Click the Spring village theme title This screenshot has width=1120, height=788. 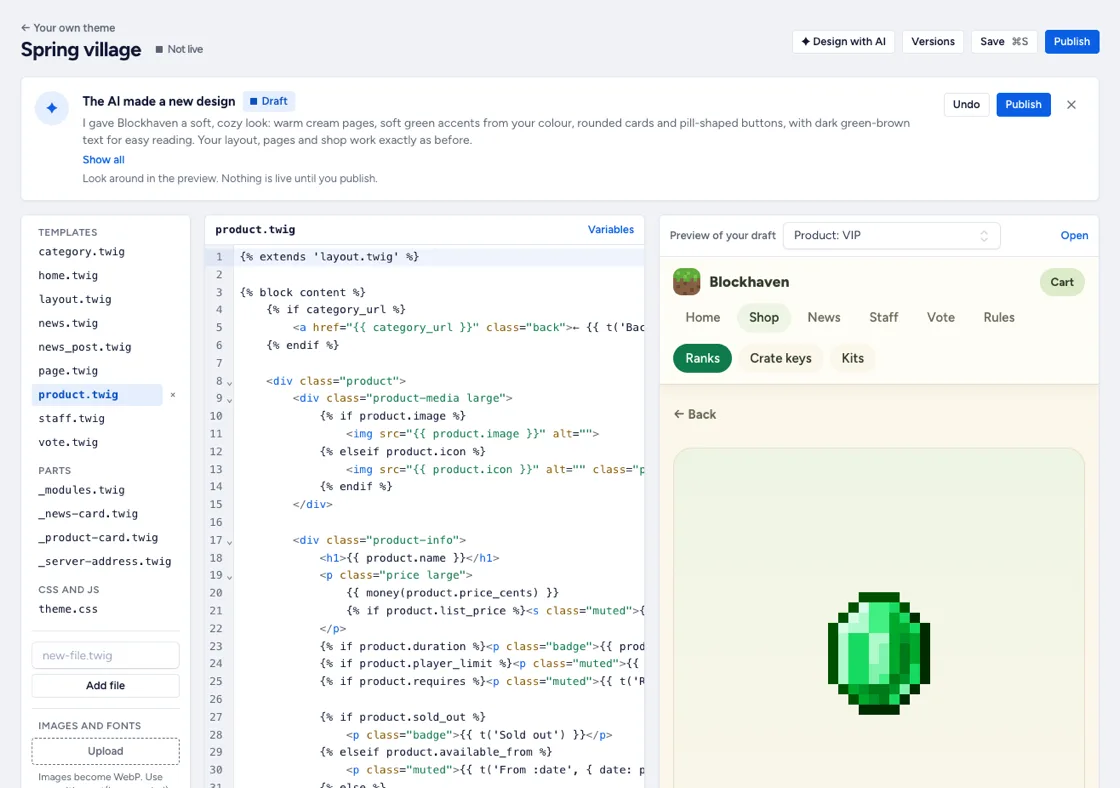[x=81, y=49]
